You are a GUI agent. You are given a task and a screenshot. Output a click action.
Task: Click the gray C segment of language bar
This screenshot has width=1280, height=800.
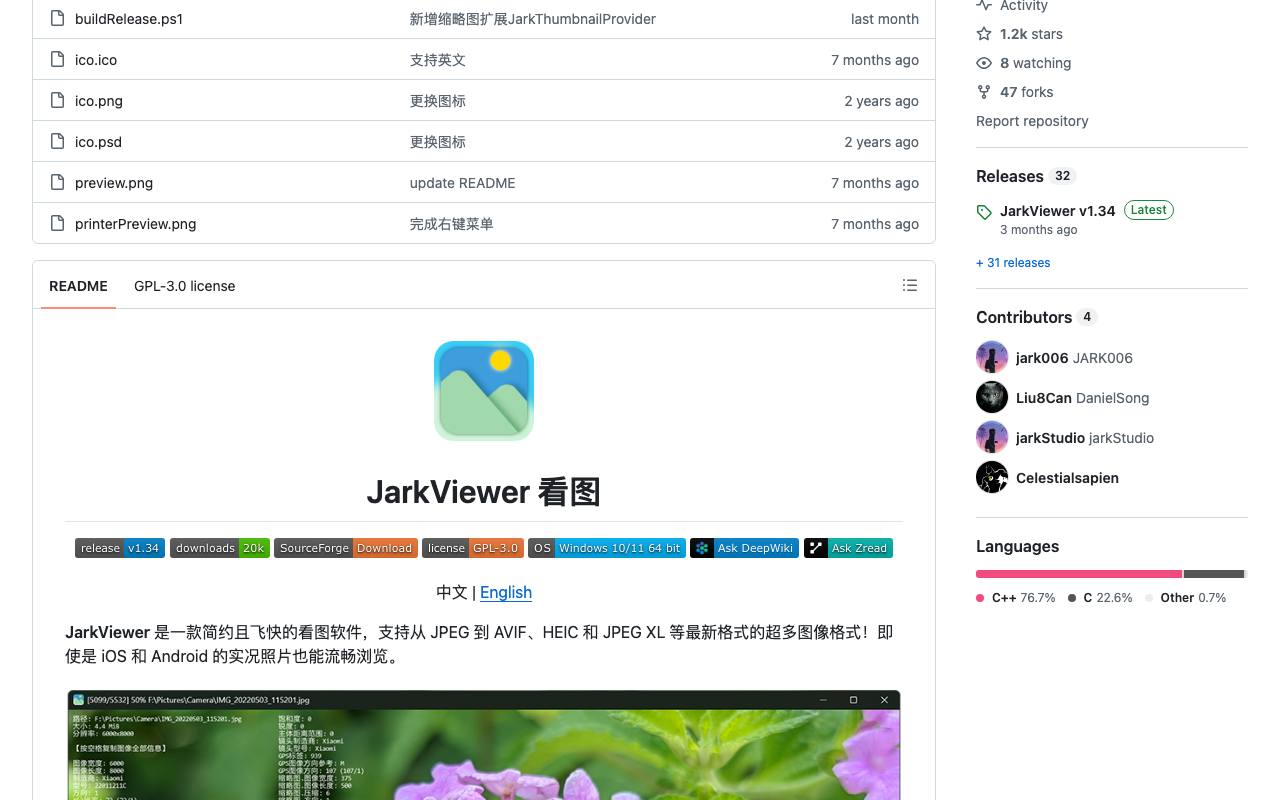[x=1214, y=574]
